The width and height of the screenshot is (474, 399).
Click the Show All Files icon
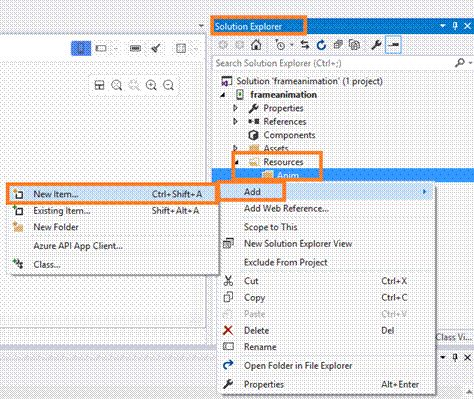click(x=354, y=45)
